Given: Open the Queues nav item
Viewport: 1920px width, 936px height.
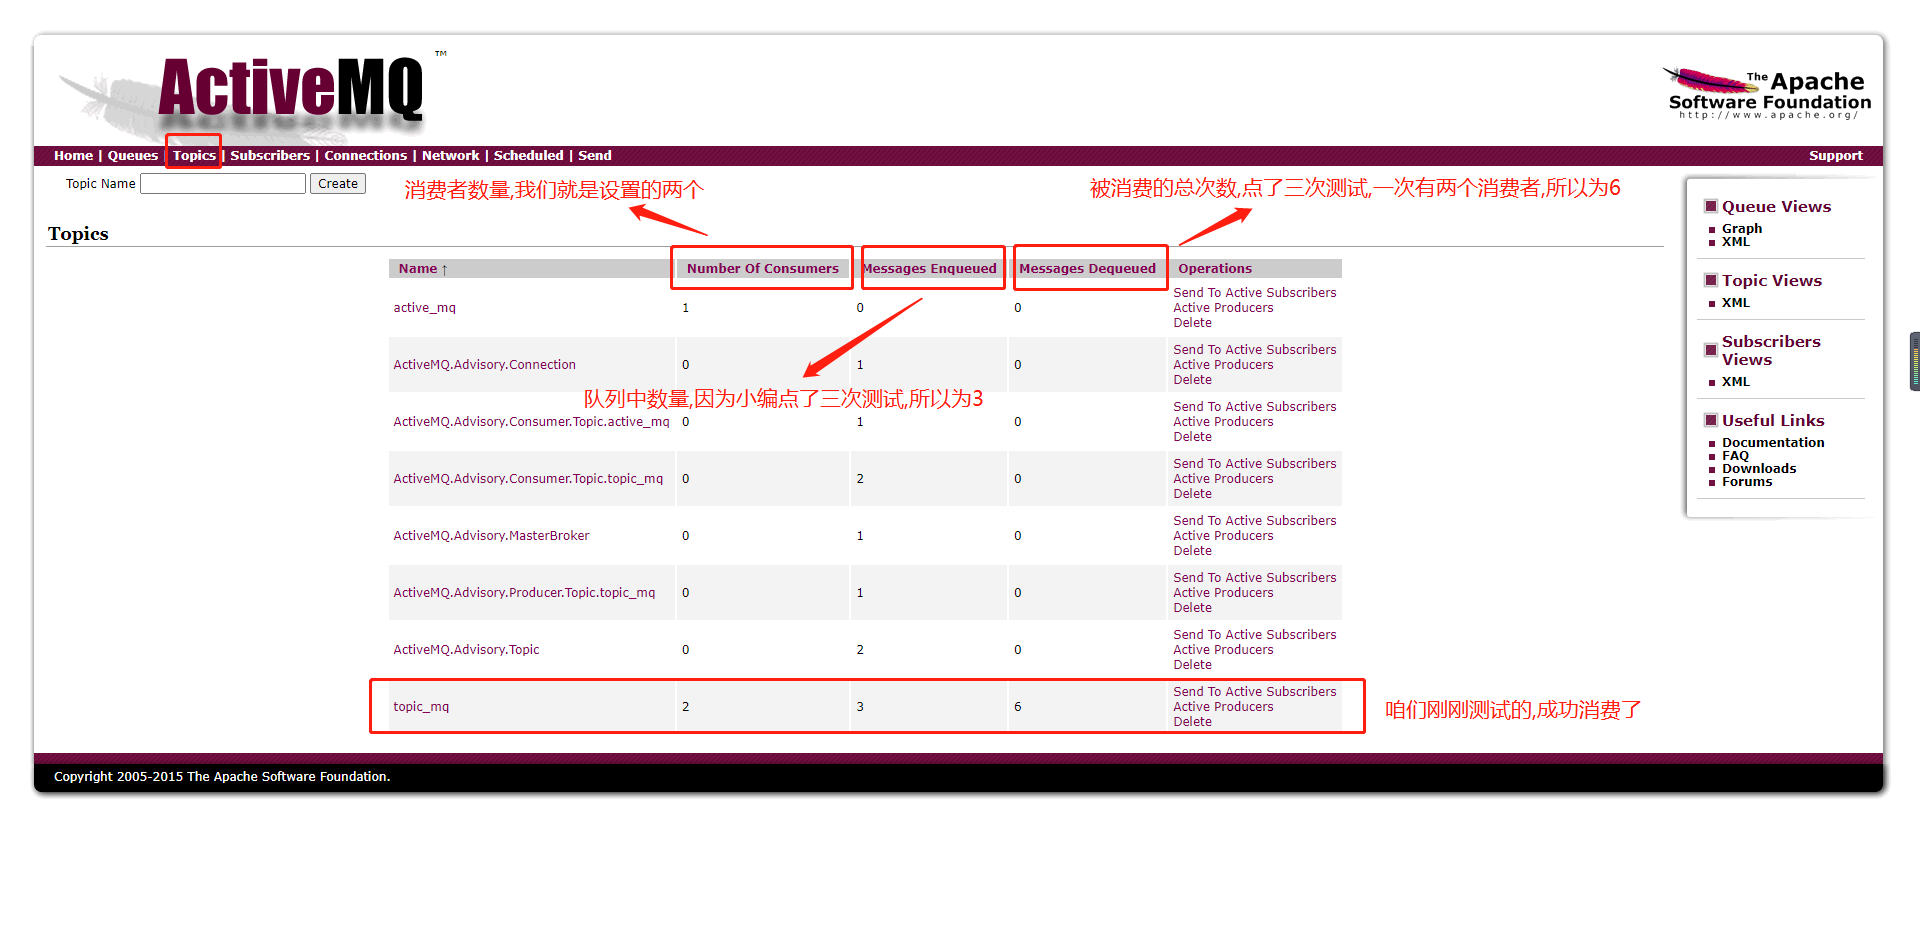Looking at the screenshot, I should (x=133, y=156).
